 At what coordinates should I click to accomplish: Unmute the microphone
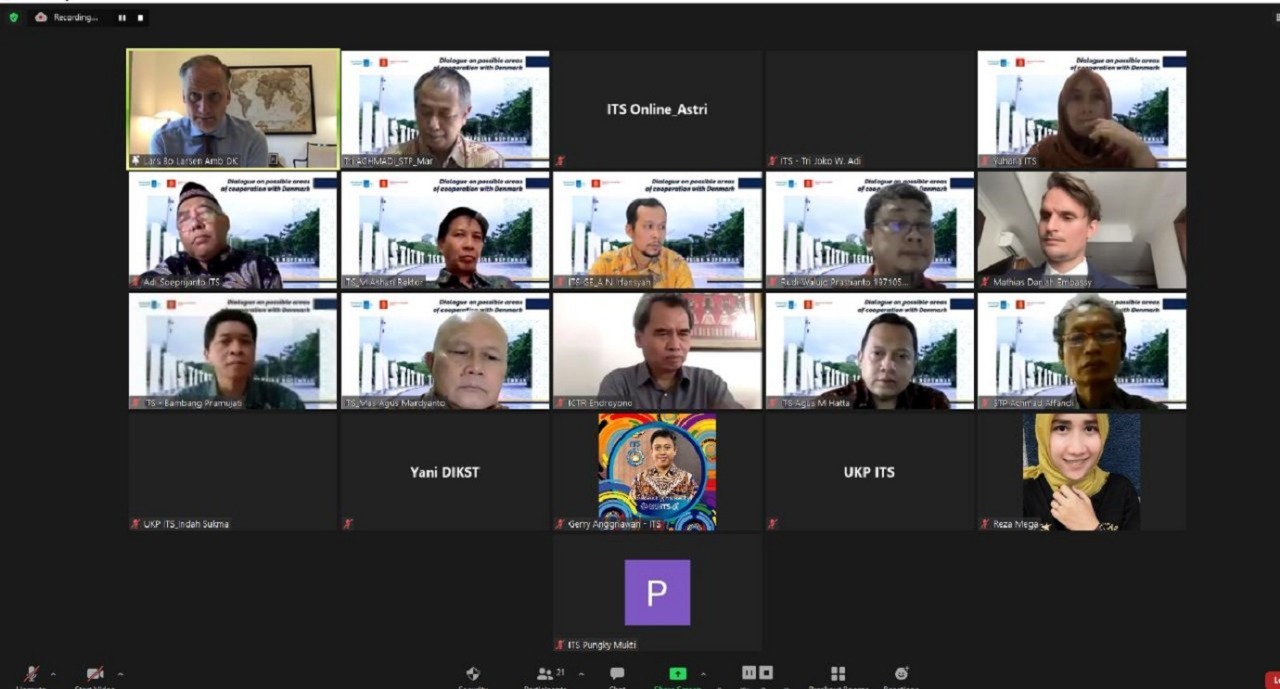[31, 675]
